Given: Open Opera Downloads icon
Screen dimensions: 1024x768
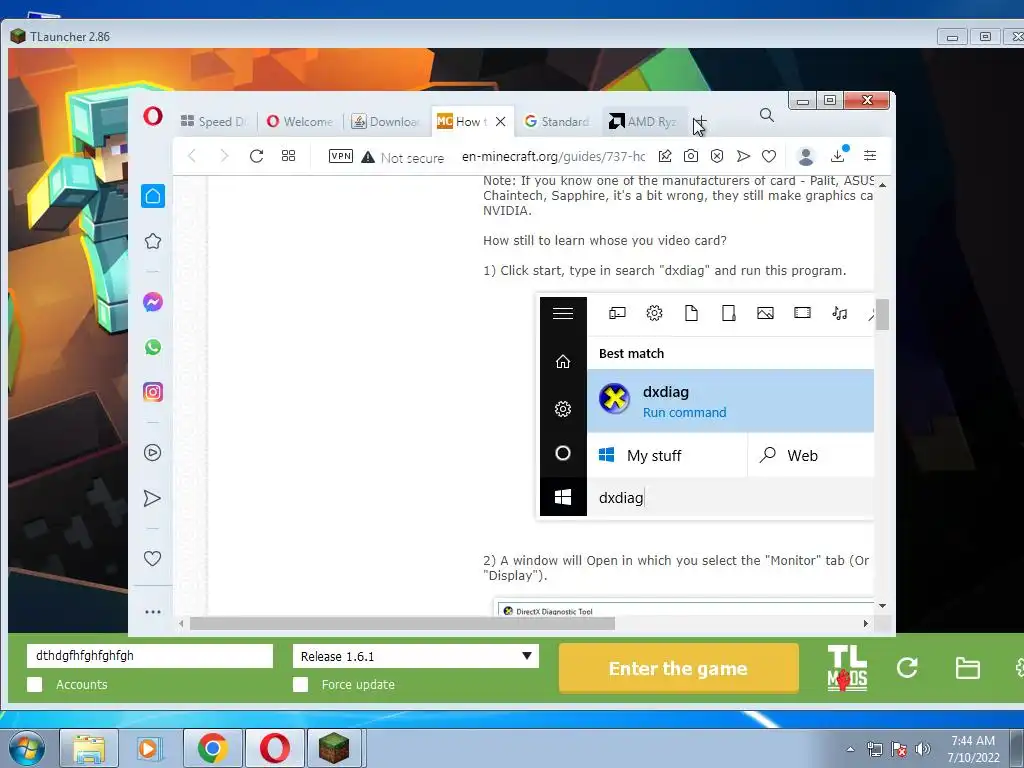Looking at the screenshot, I should (838, 155).
